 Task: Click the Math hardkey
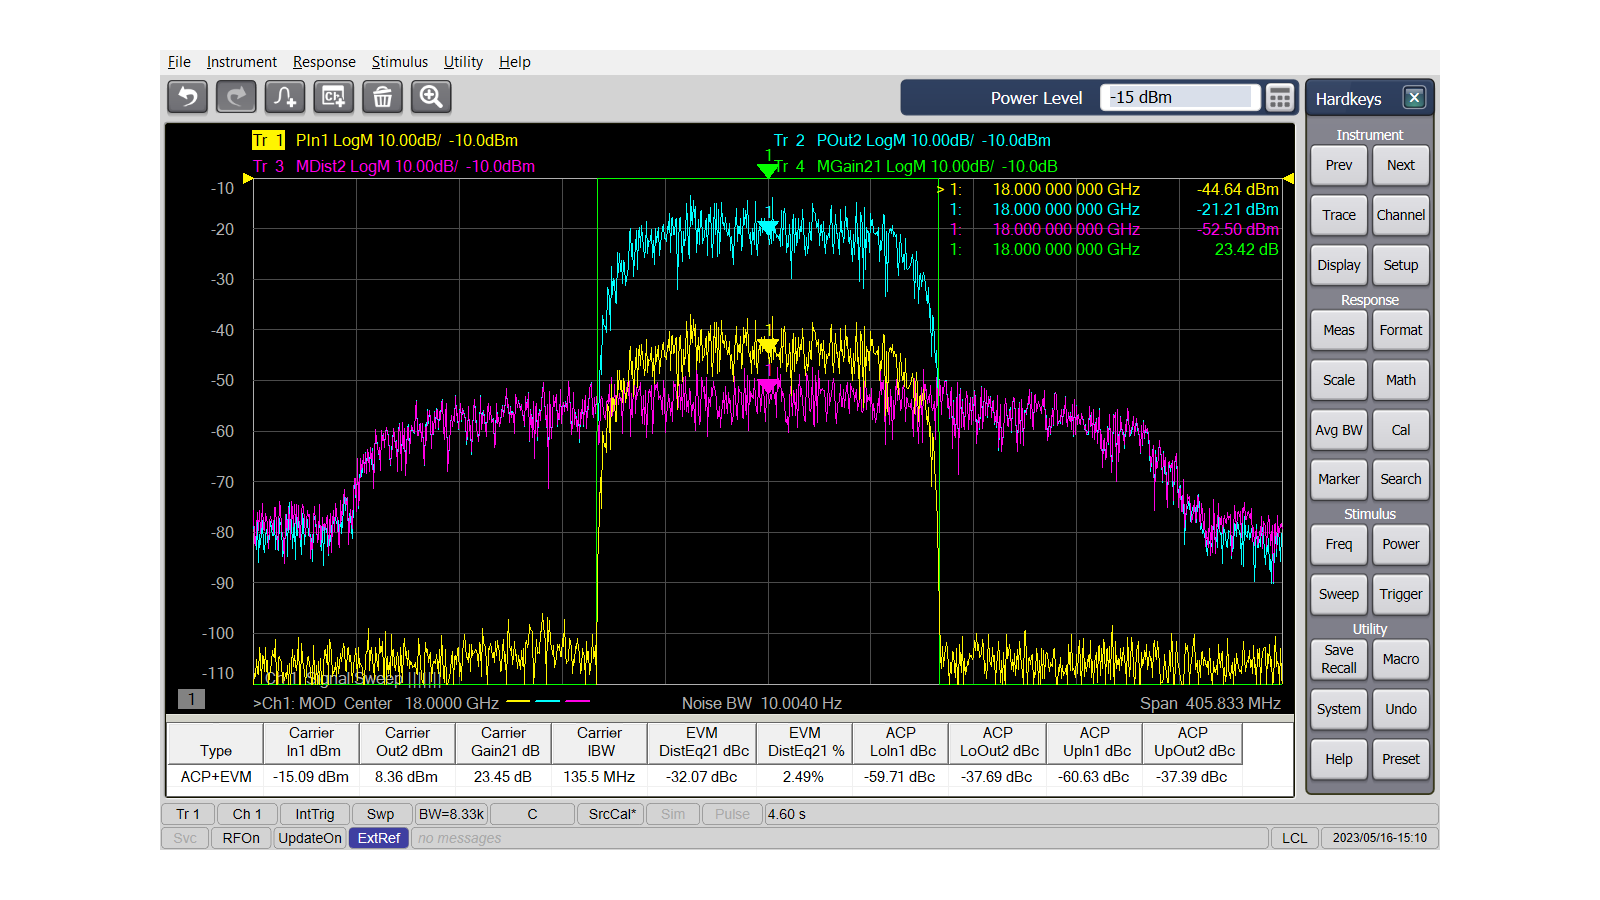click(x=1401, y=380)
